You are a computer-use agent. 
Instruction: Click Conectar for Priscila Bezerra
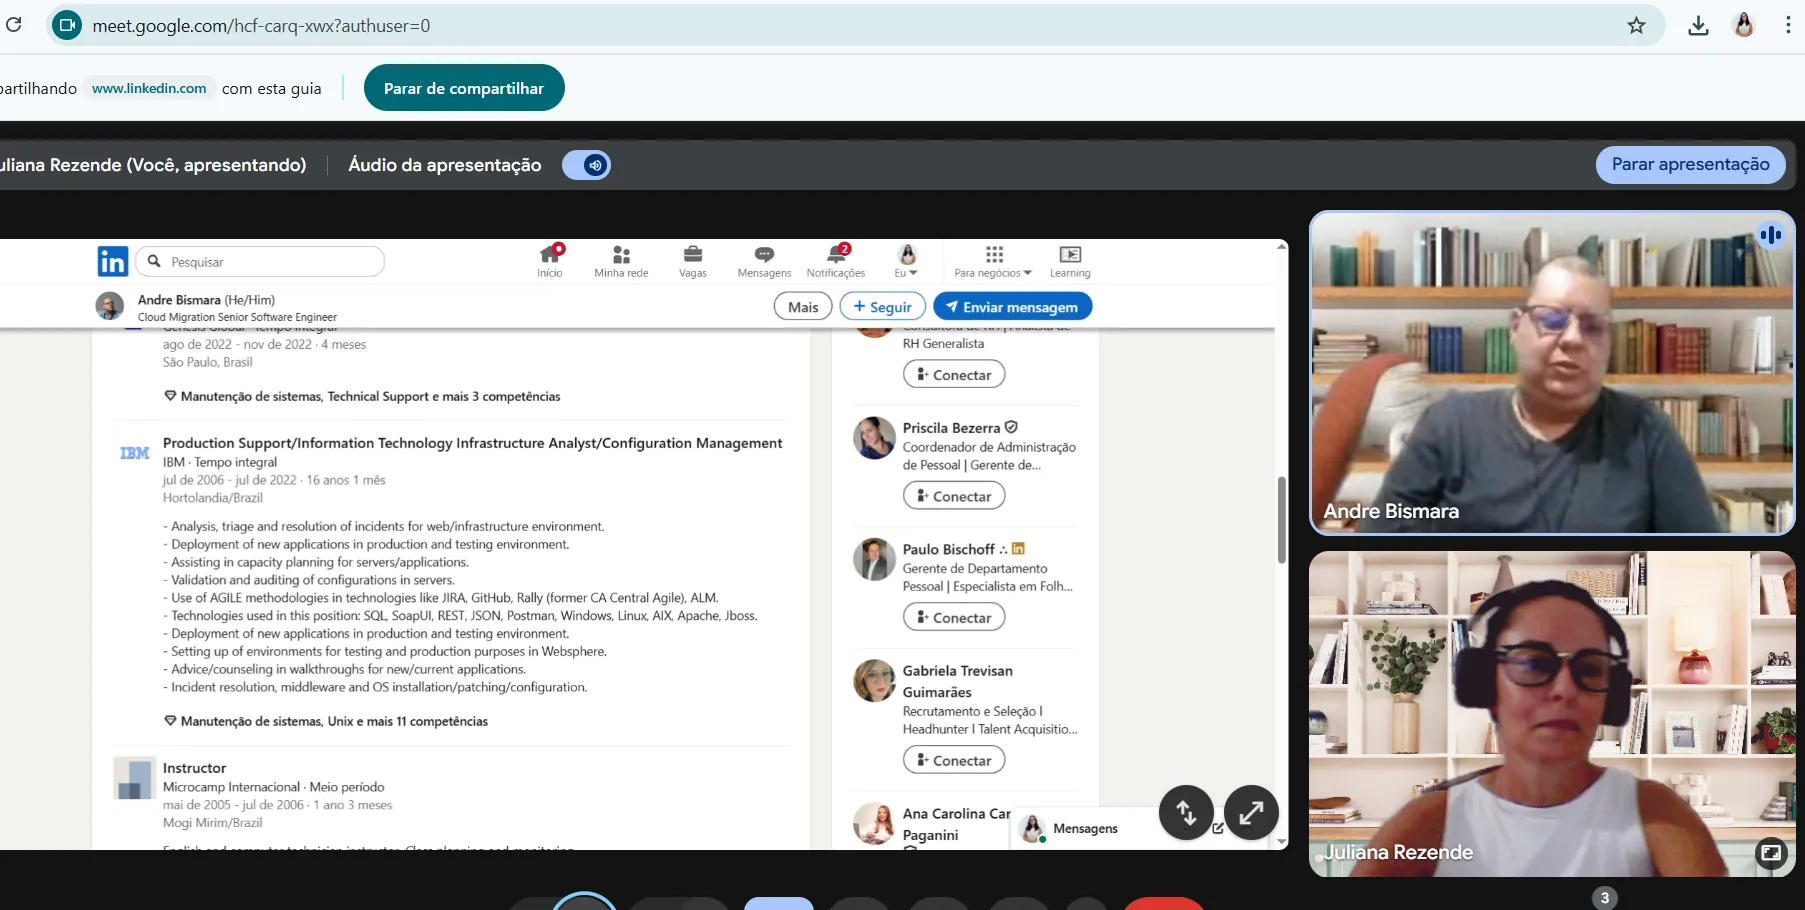[x=954, y=496]
